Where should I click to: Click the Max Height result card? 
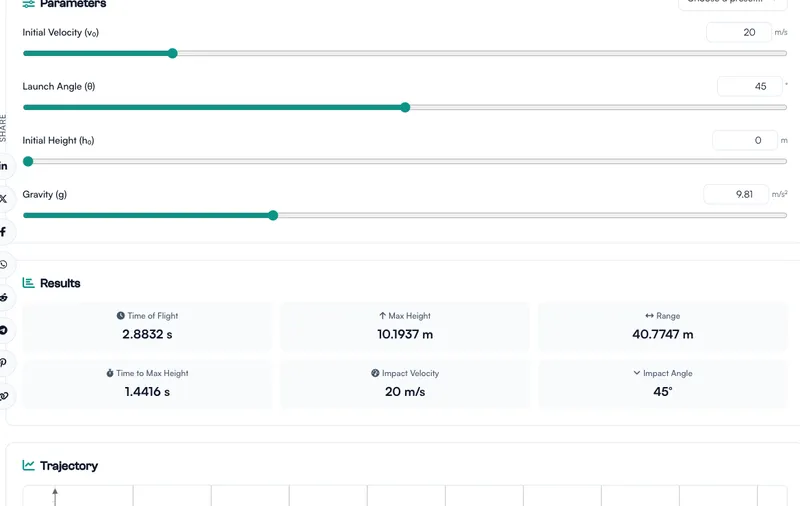click(405, 326)
